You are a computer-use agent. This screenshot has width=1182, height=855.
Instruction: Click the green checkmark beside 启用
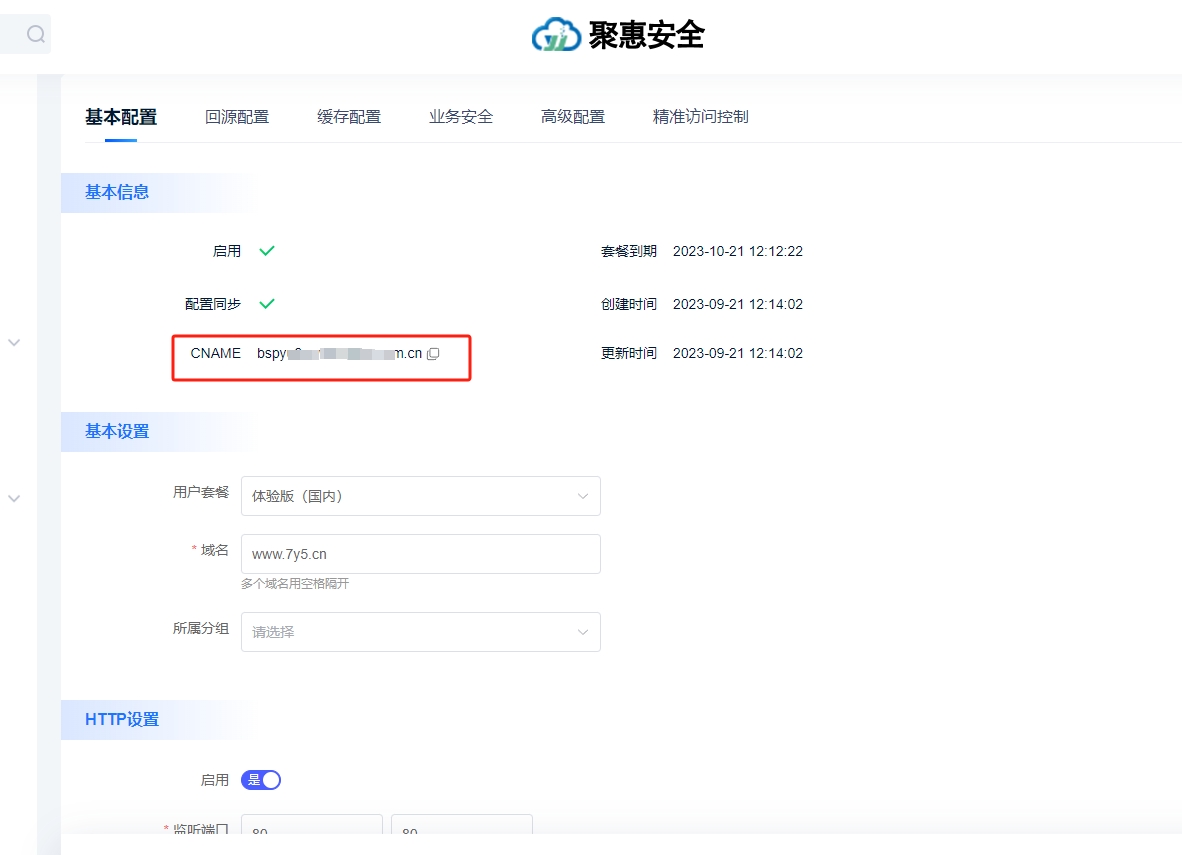tap(267, 251)
